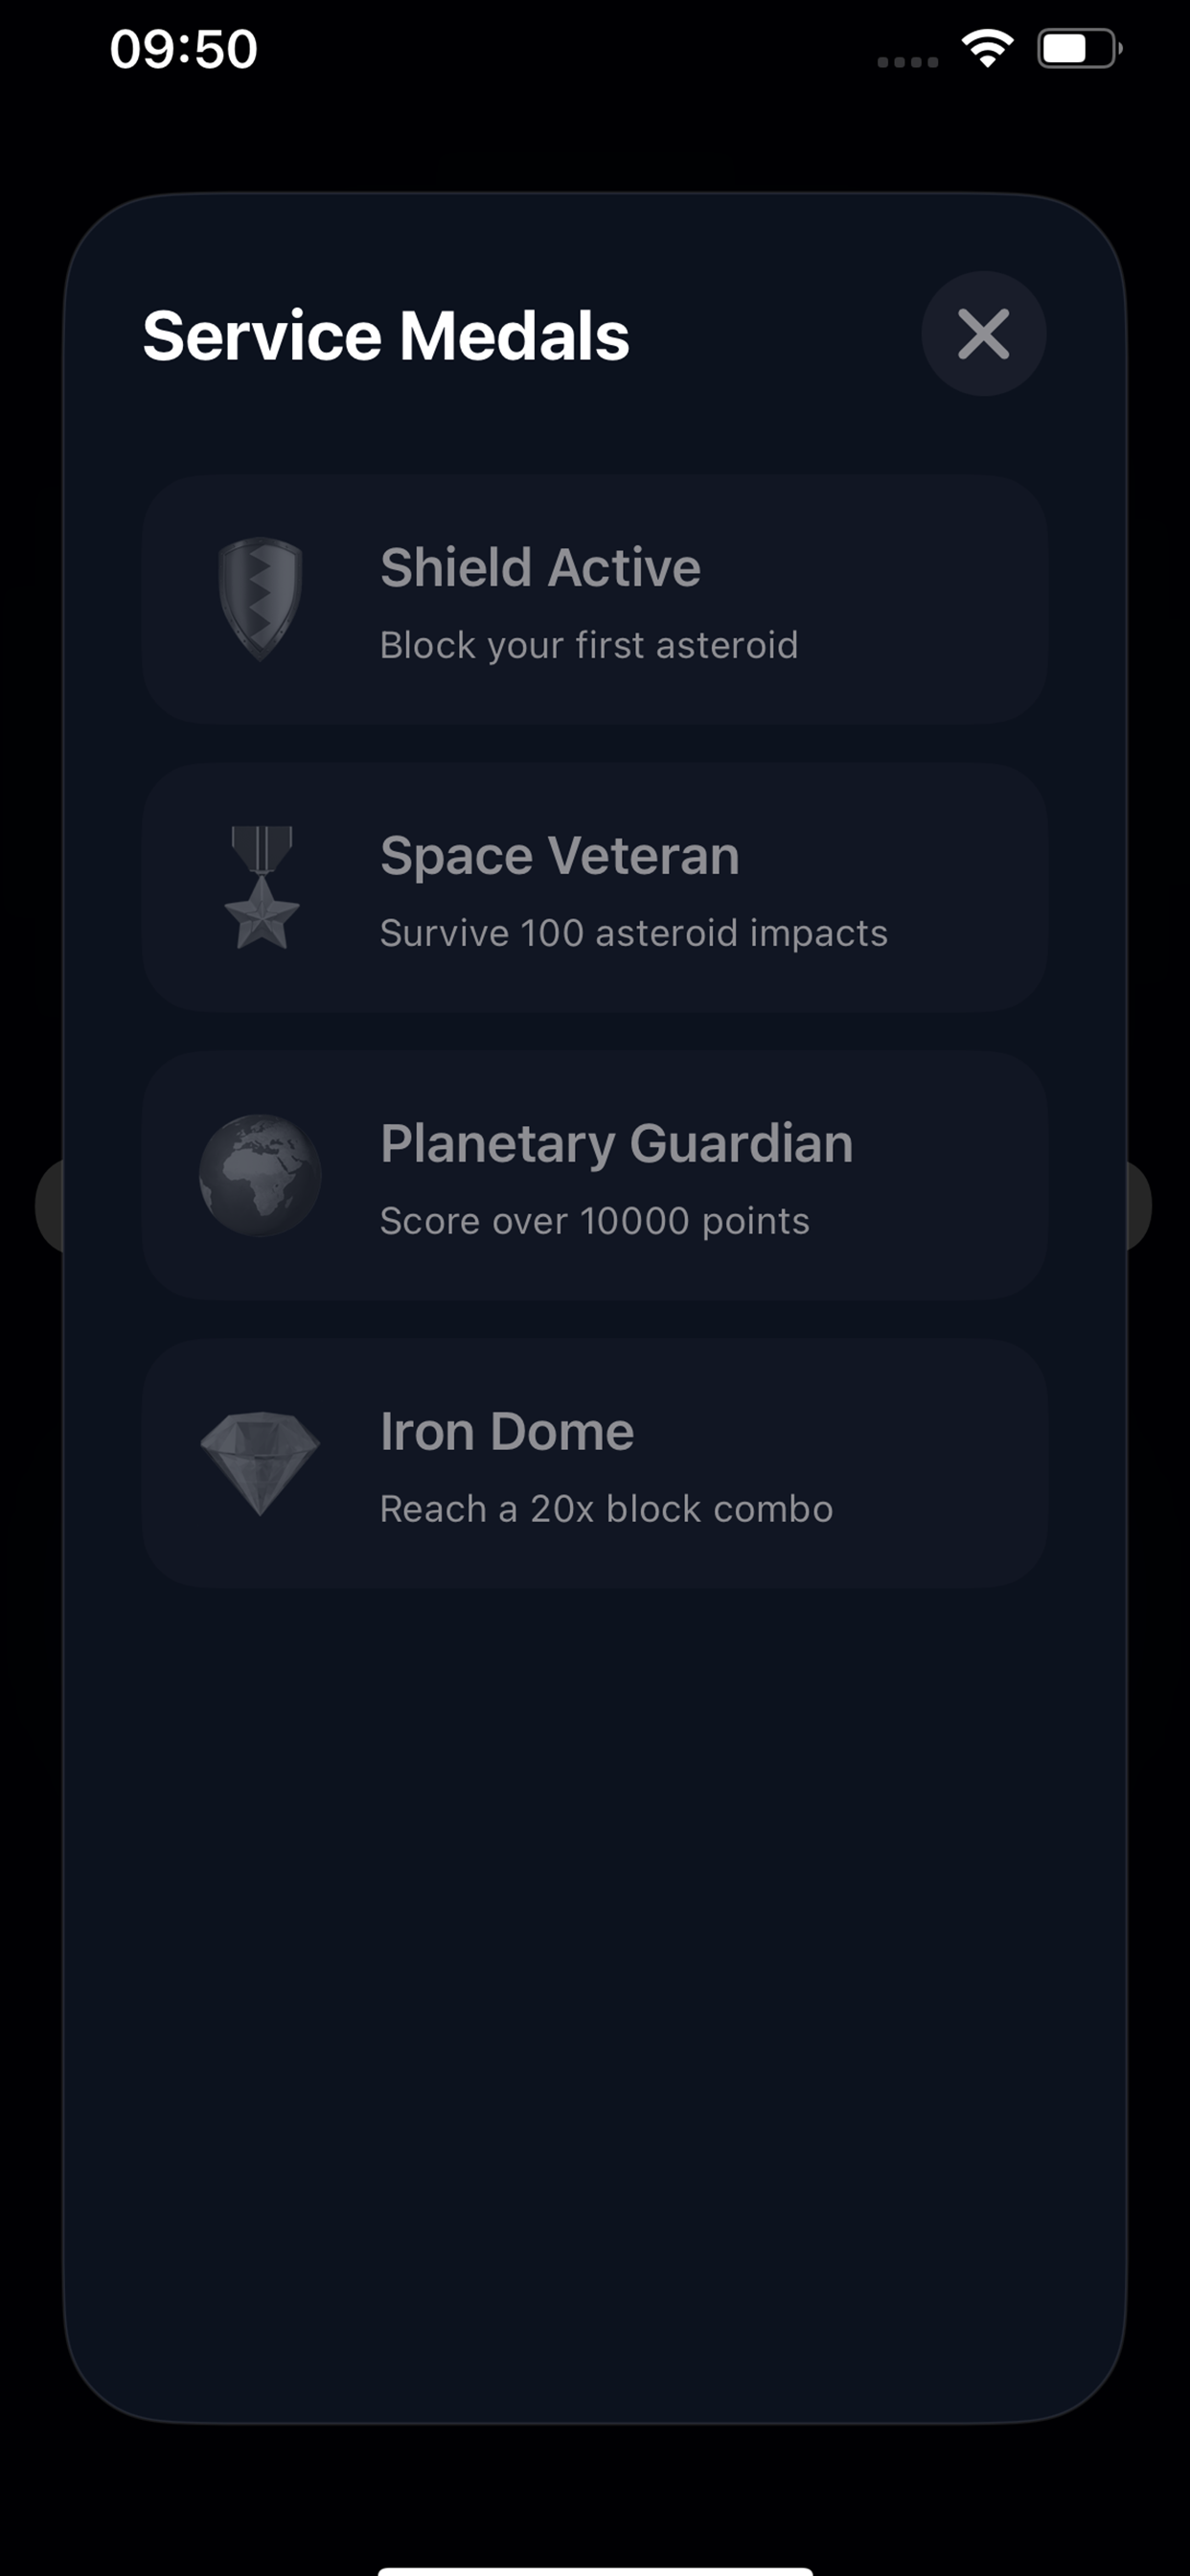
Task: Tap the 09:50 clock in status bar
Action: point(184,49)
